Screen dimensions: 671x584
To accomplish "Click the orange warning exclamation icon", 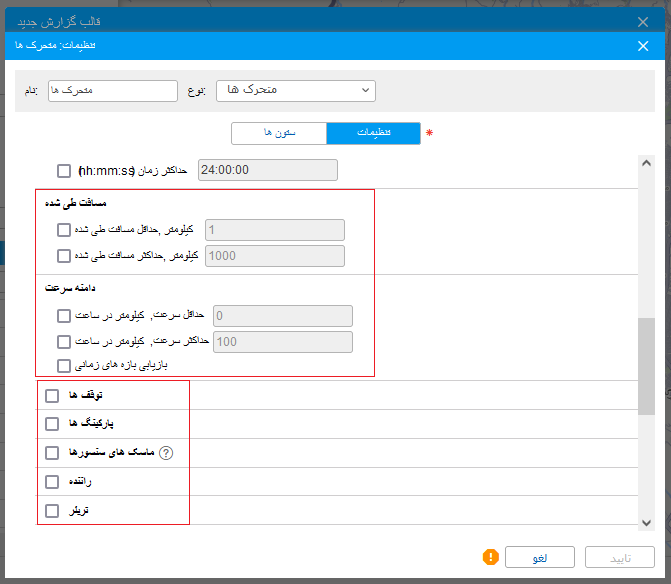I will tap(490, 557).
